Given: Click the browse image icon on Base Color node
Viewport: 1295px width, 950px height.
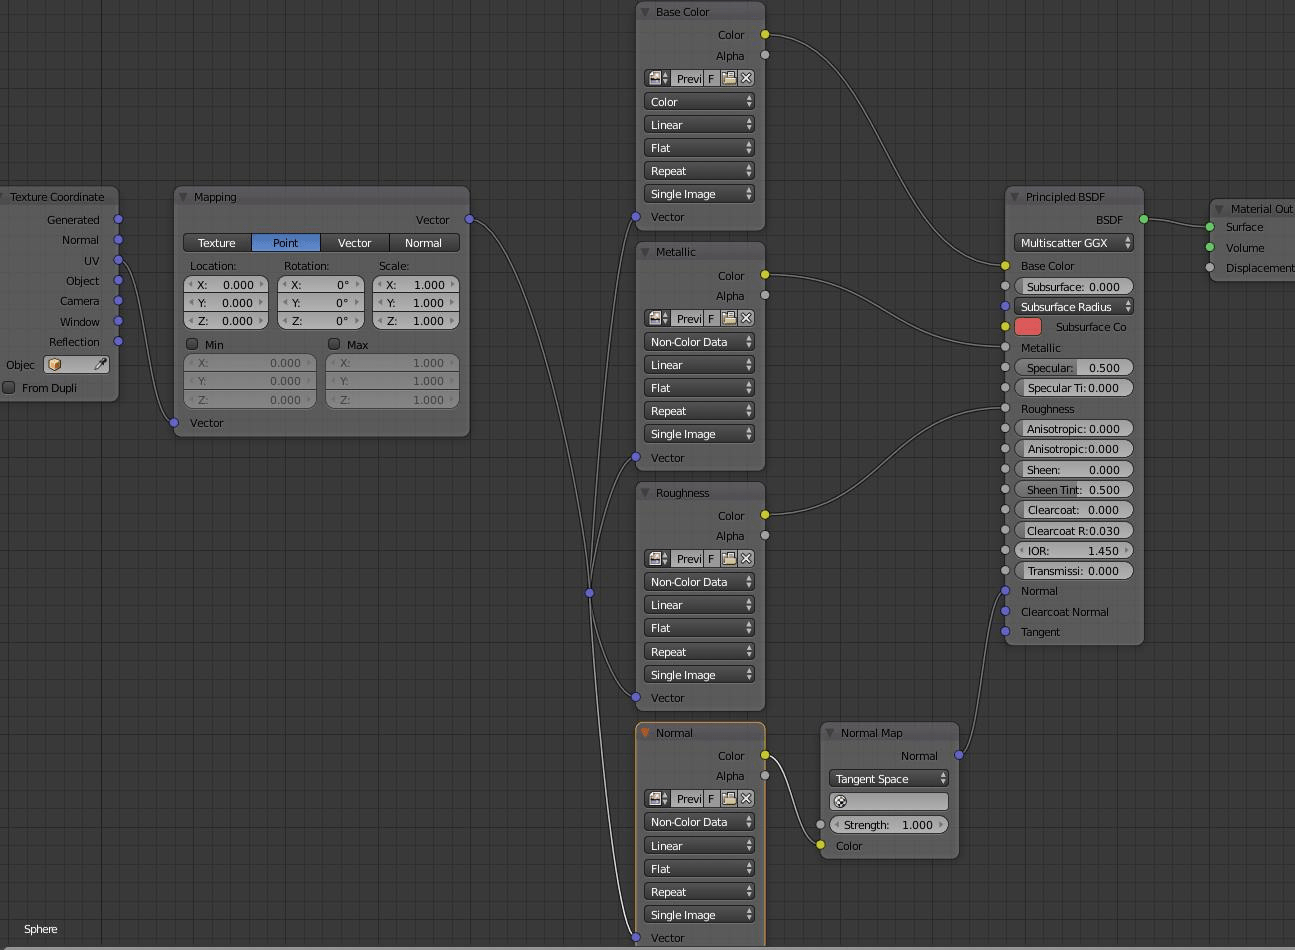Looking at the screenshot, I should click(652, 77).
